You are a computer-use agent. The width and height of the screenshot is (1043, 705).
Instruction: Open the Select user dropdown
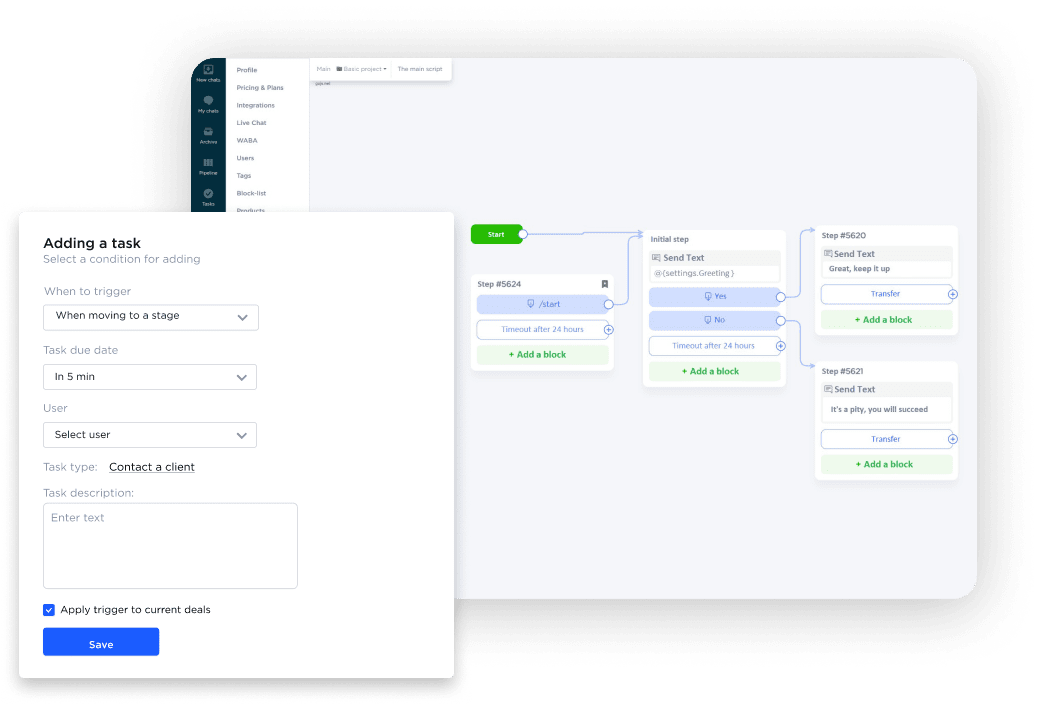[150, 435]
